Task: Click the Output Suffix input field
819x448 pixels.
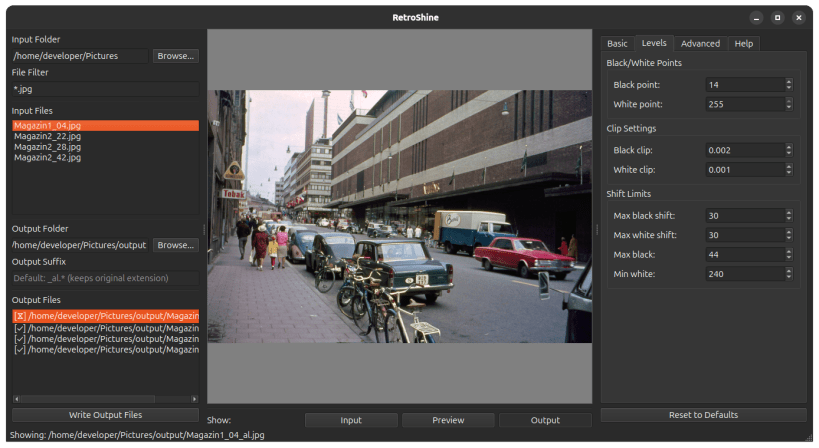Action: pos(104,278)
